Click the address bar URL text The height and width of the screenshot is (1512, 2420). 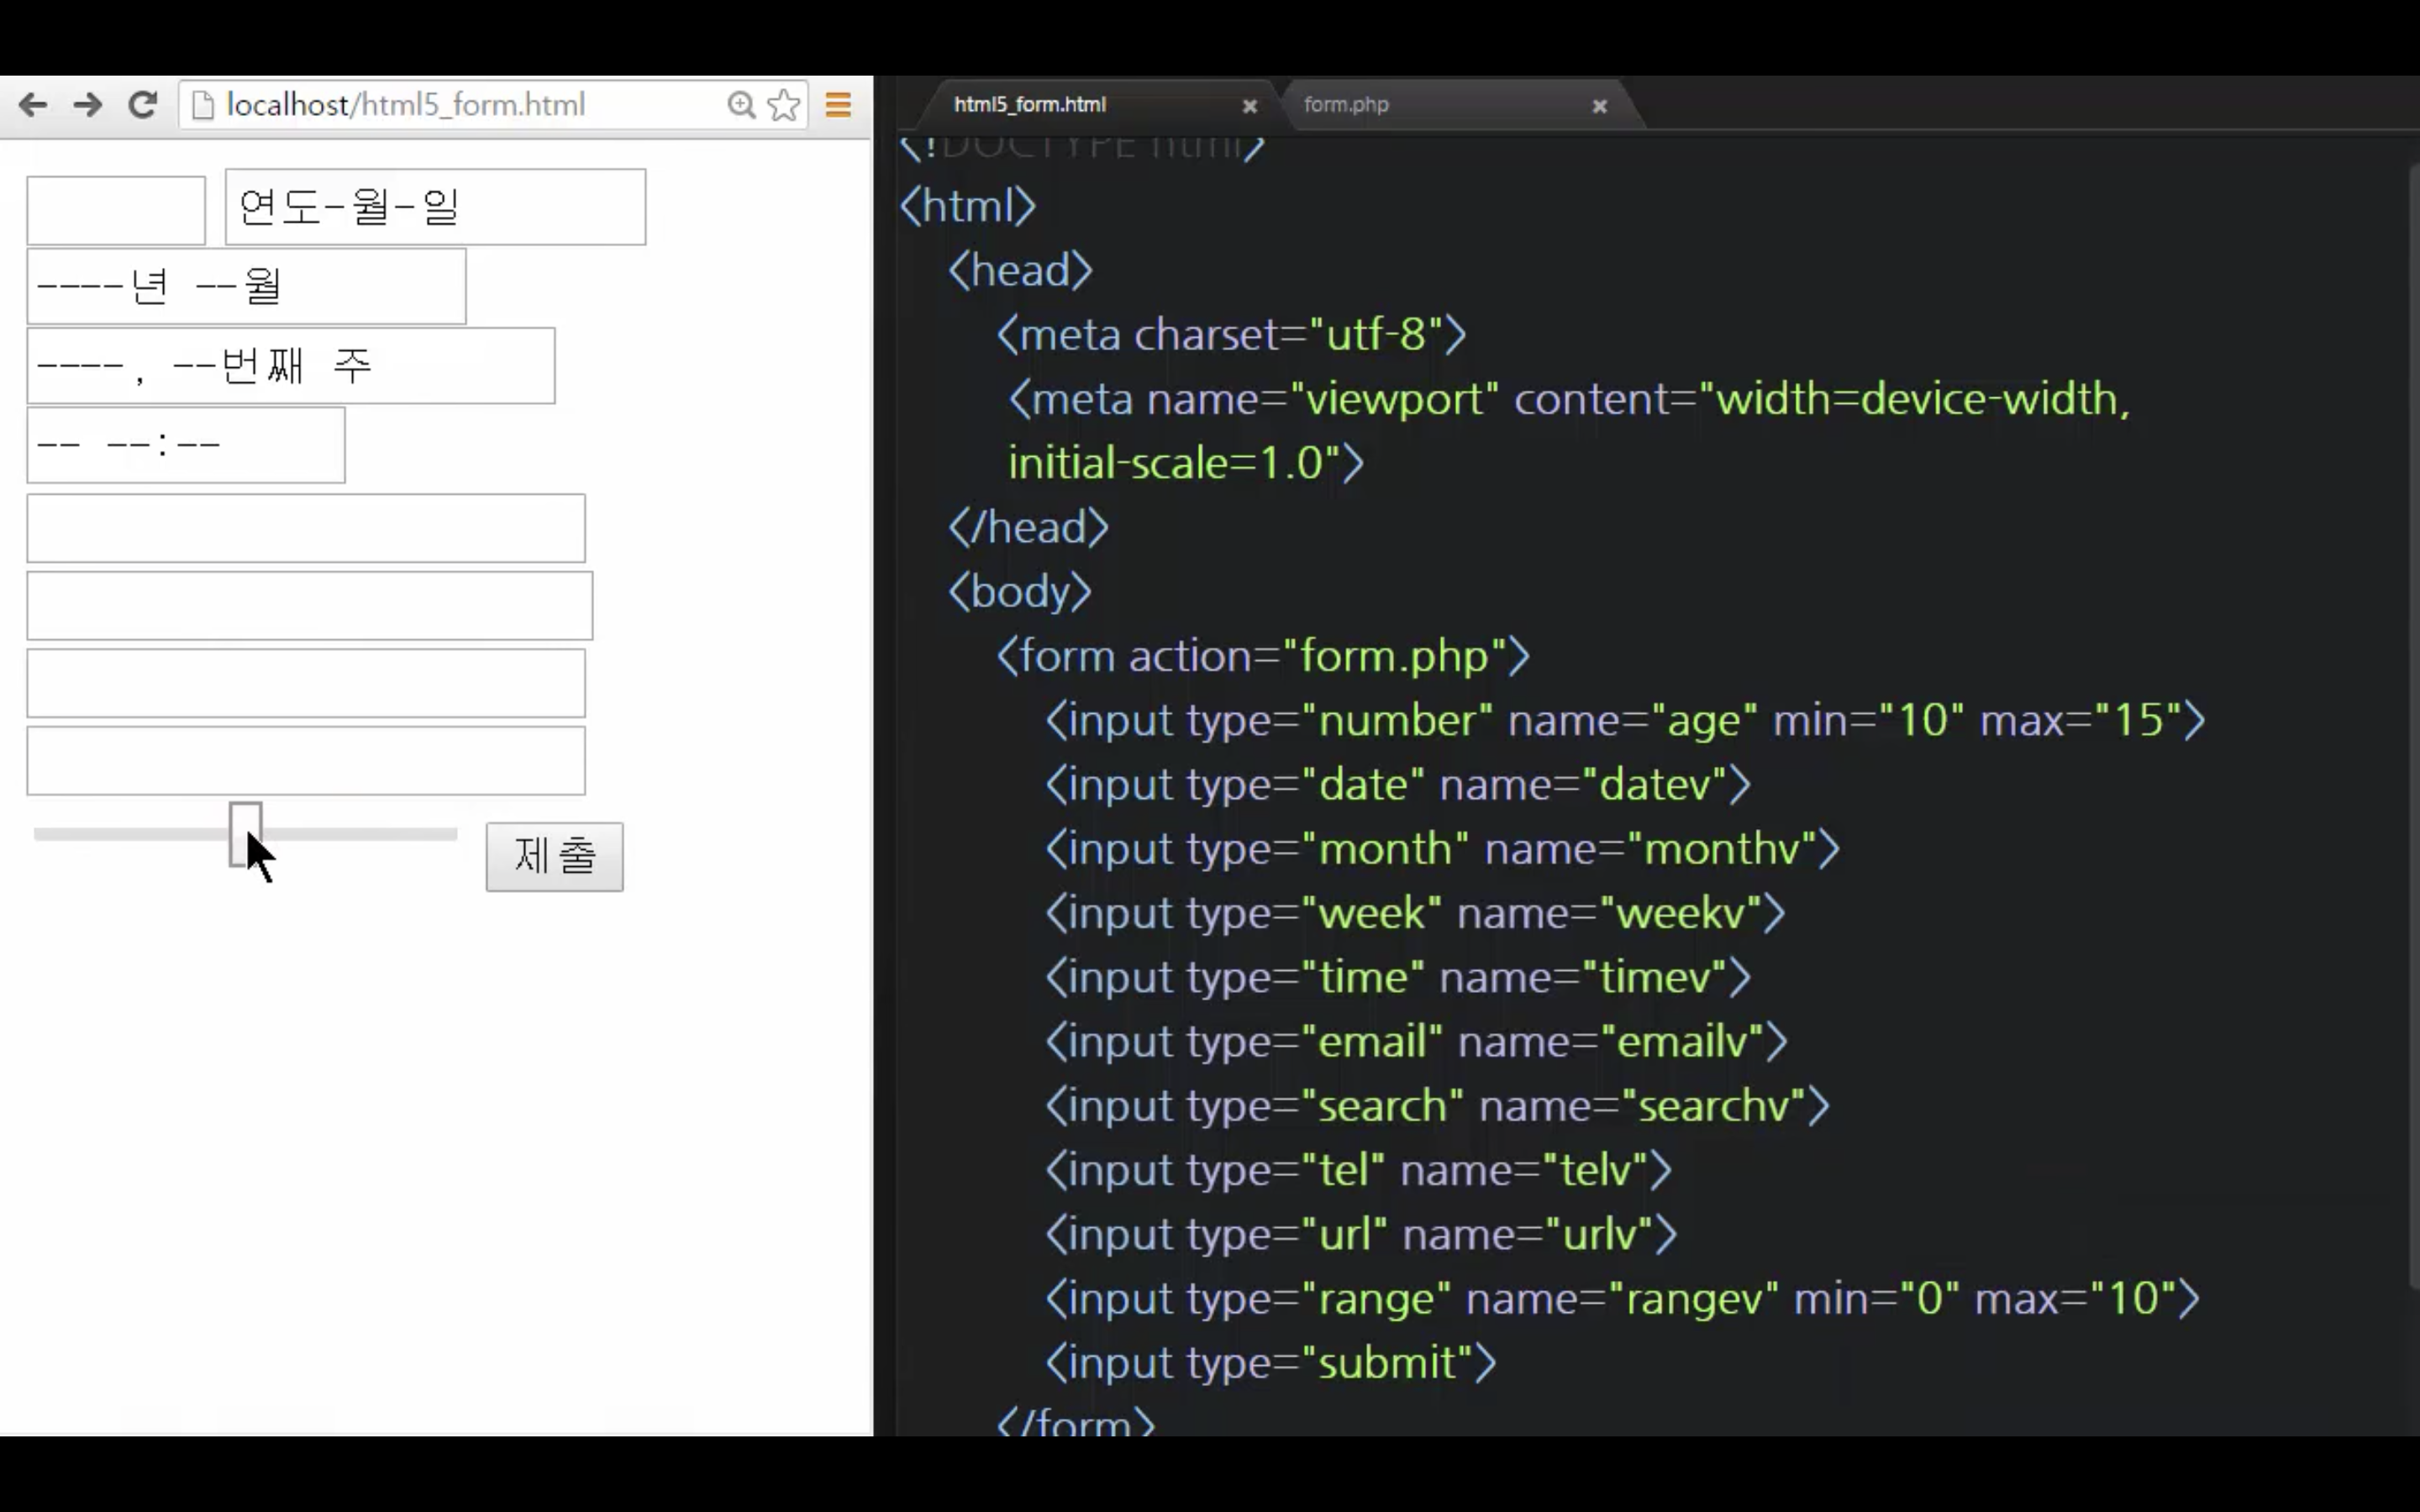[x=405, y=105]
